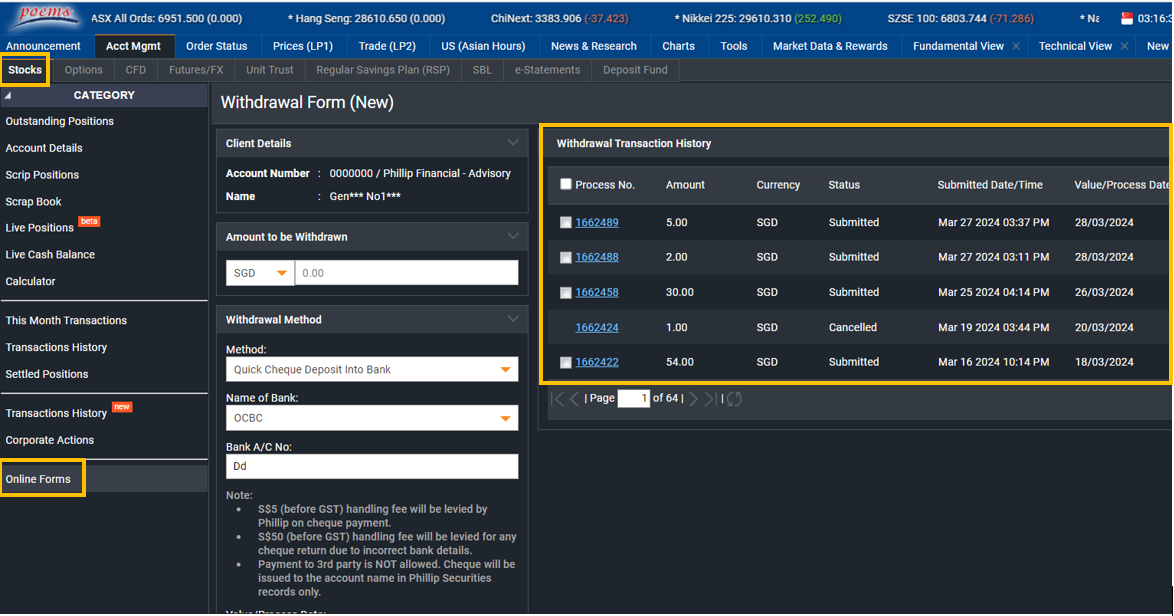Sort by Submitted Date/Time column header

point(990,185)
